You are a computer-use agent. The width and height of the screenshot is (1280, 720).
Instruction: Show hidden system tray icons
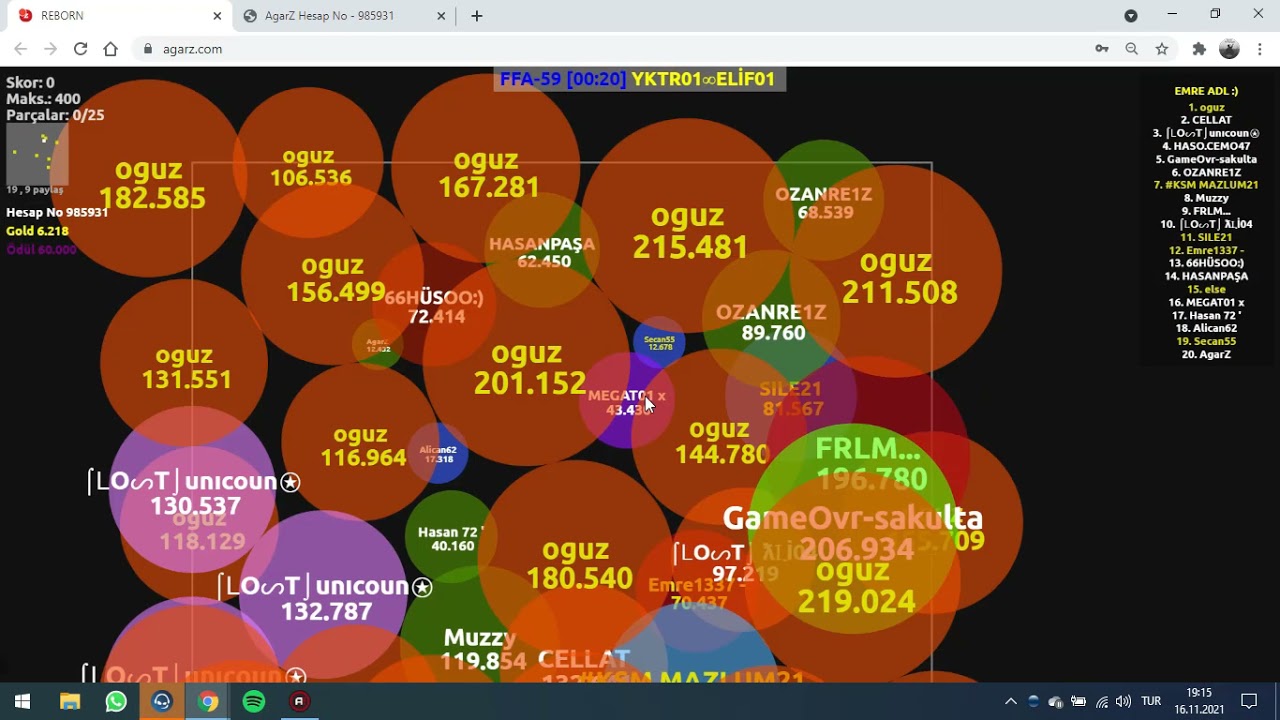(1011, 701)
